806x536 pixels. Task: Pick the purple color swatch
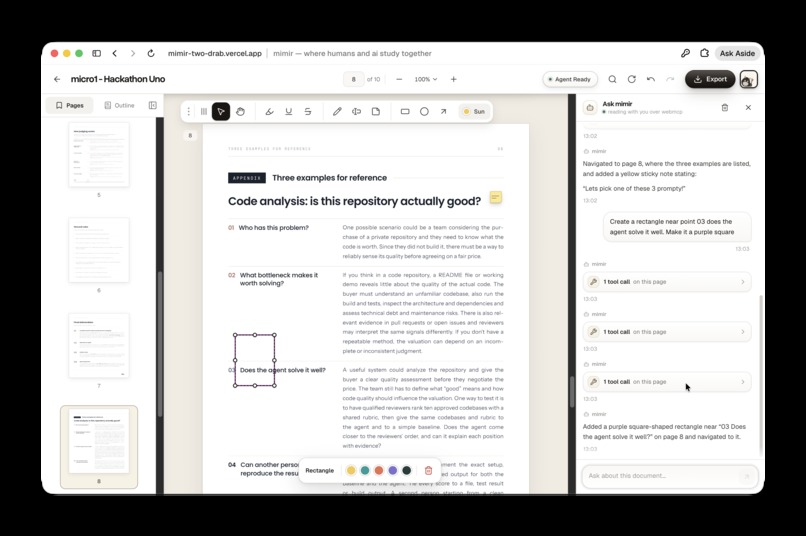(x=393, y=470)
